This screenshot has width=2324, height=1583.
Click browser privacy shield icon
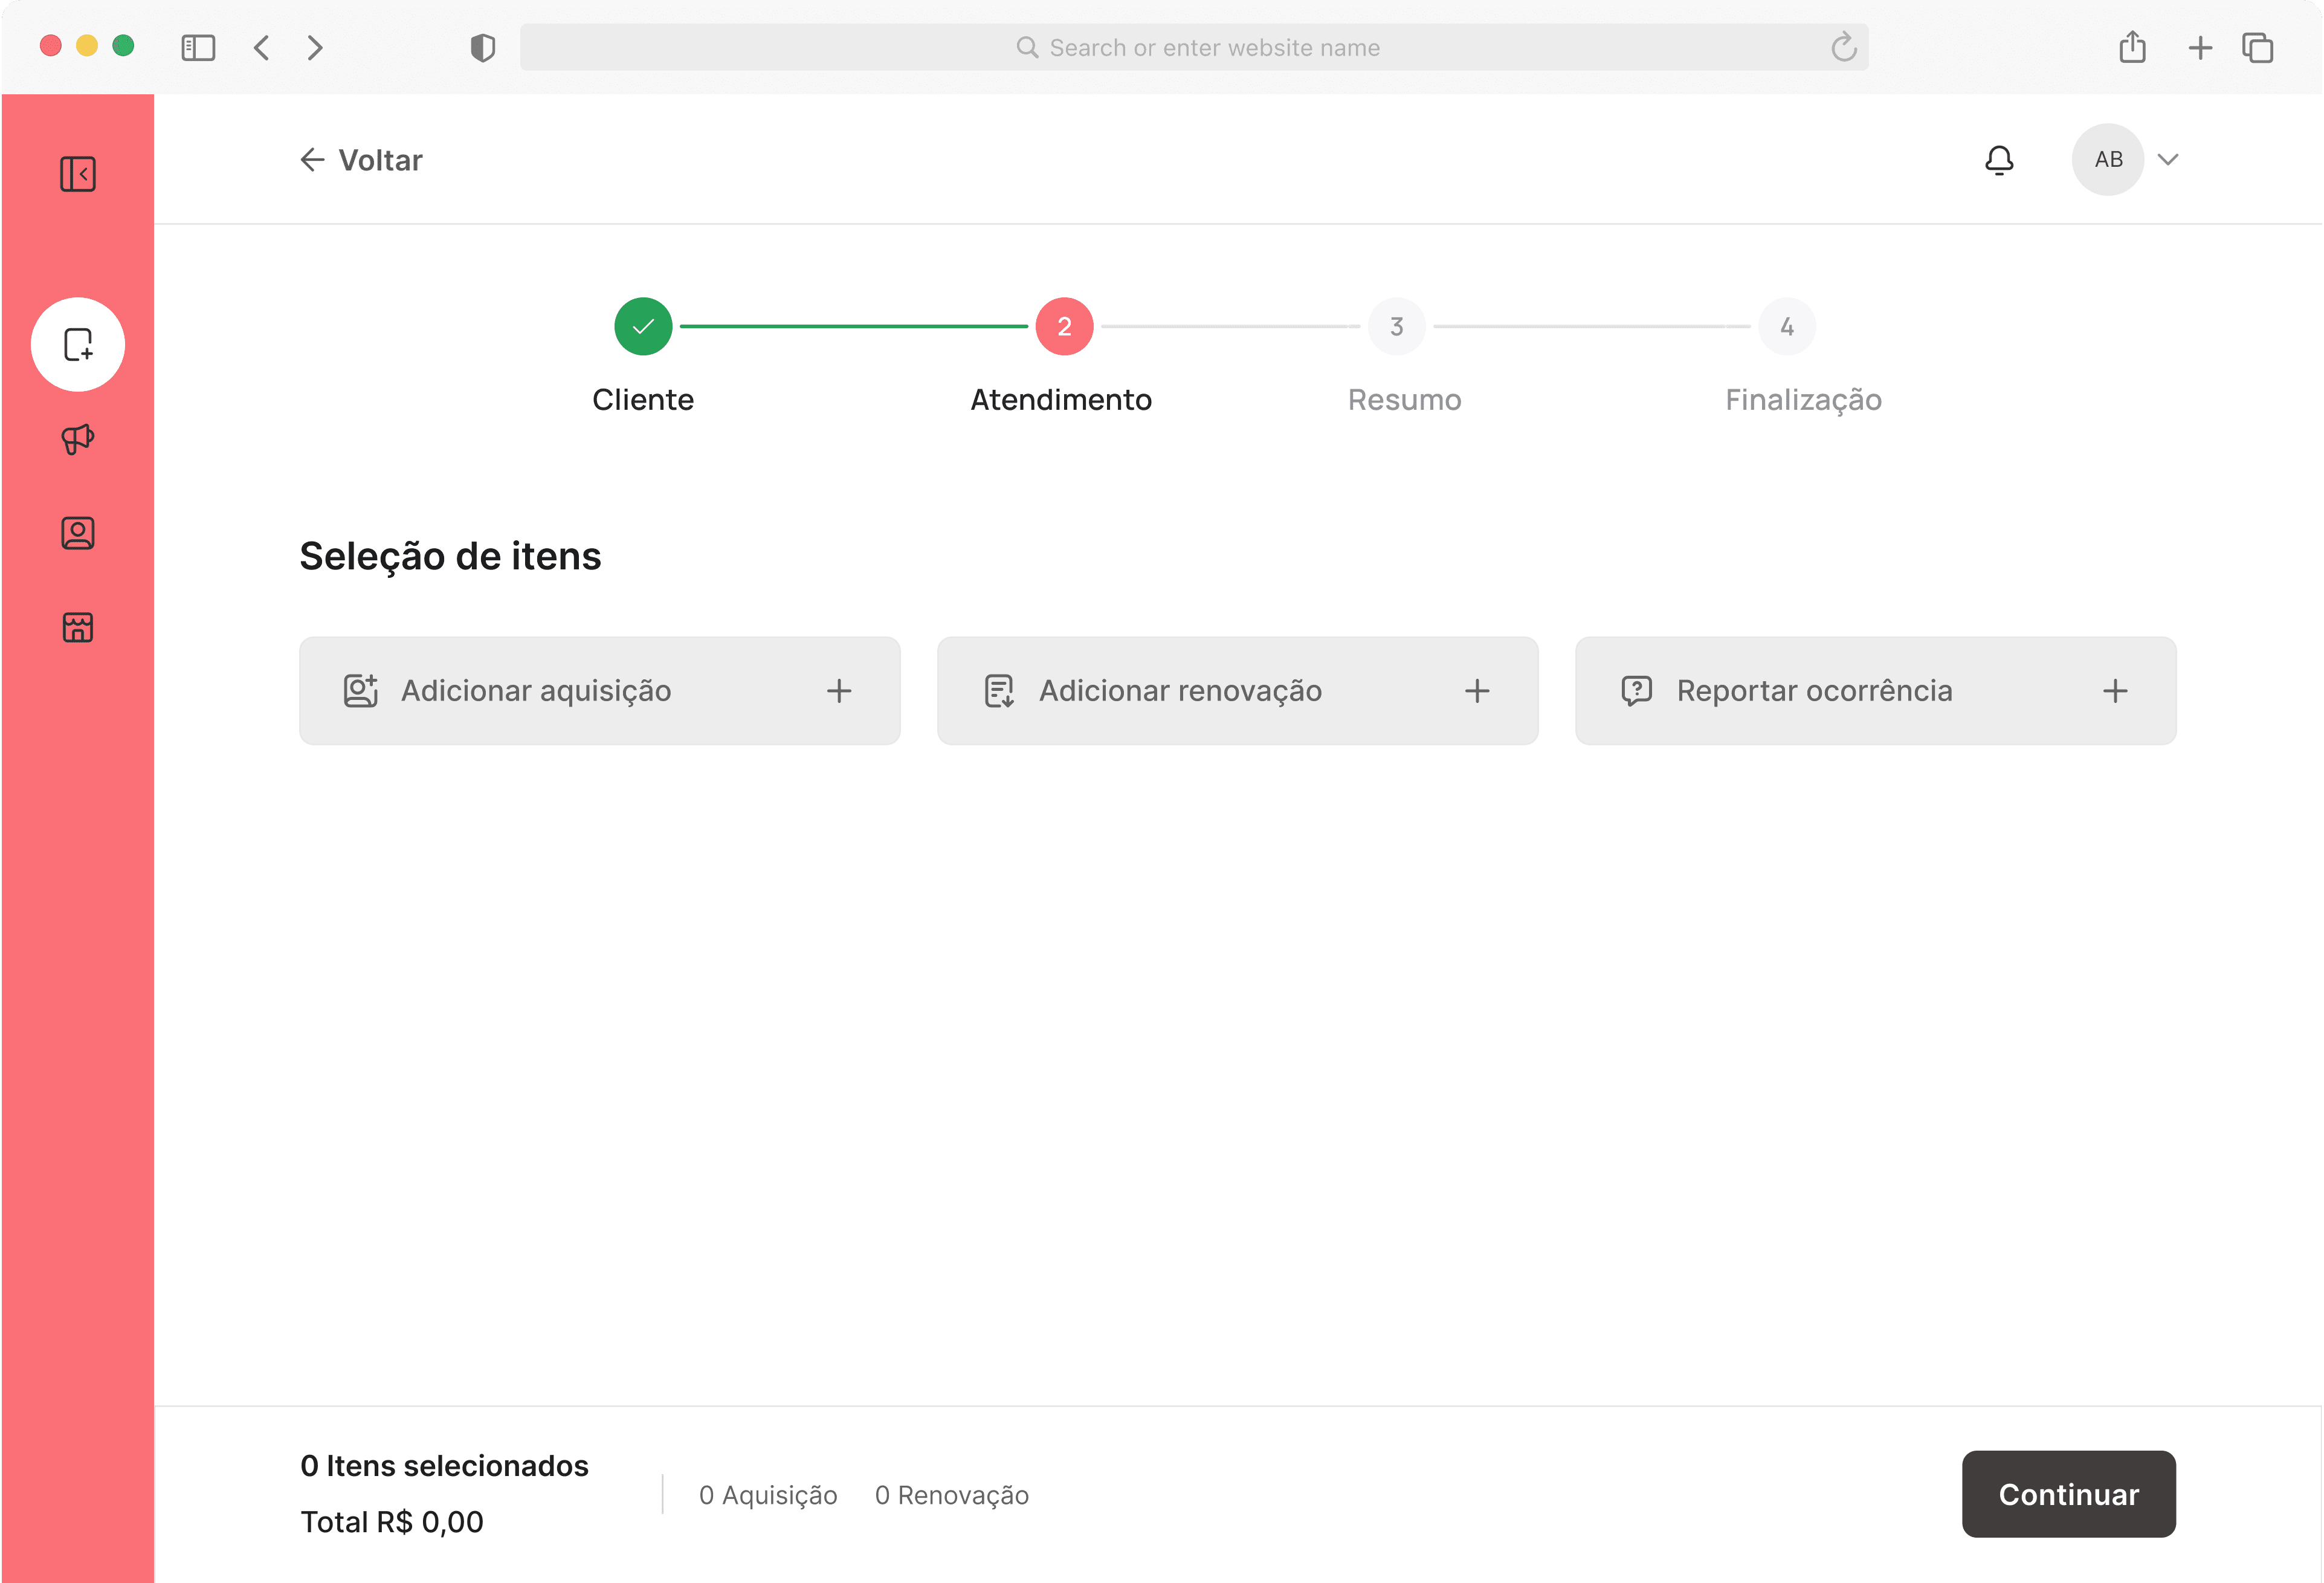[482, 47]
